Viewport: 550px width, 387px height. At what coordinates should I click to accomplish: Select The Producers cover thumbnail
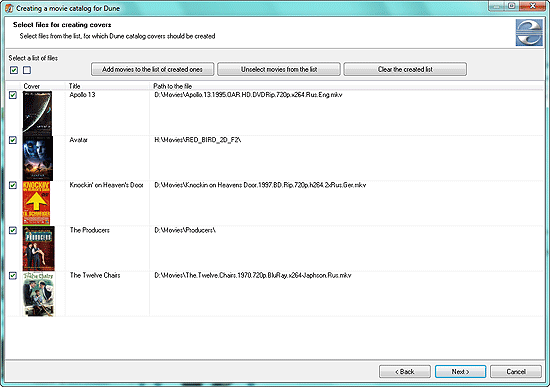click(x=39, y=248)
